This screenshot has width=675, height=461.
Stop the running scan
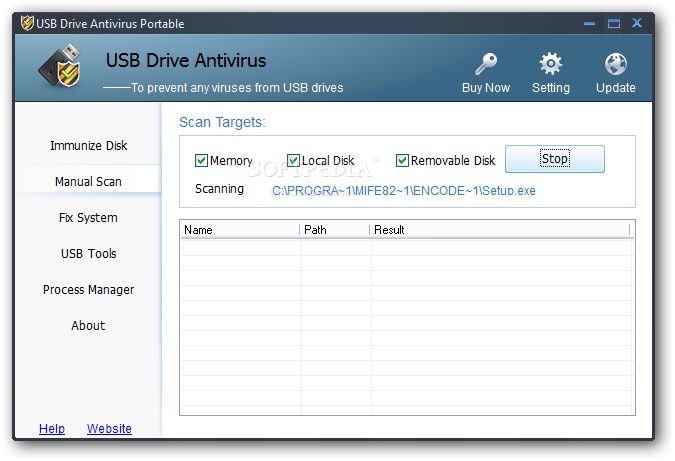(x=554, y=159)
